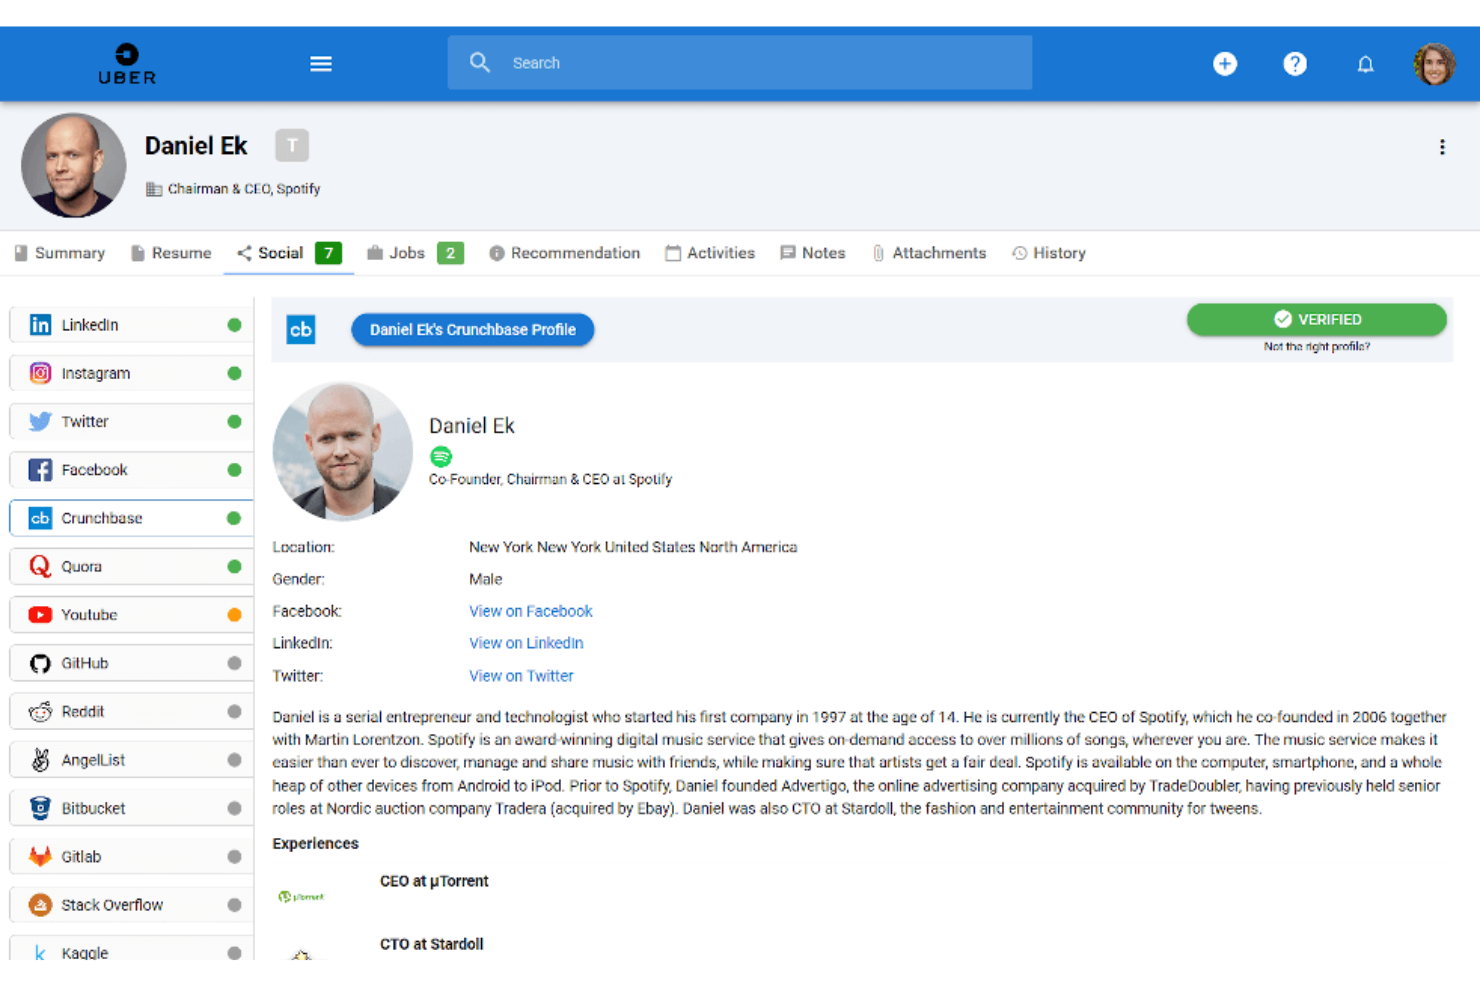This screenshot has height=987, width=1480.
Task: Click the T badge beside Daniel Ek
Action: 292,146
